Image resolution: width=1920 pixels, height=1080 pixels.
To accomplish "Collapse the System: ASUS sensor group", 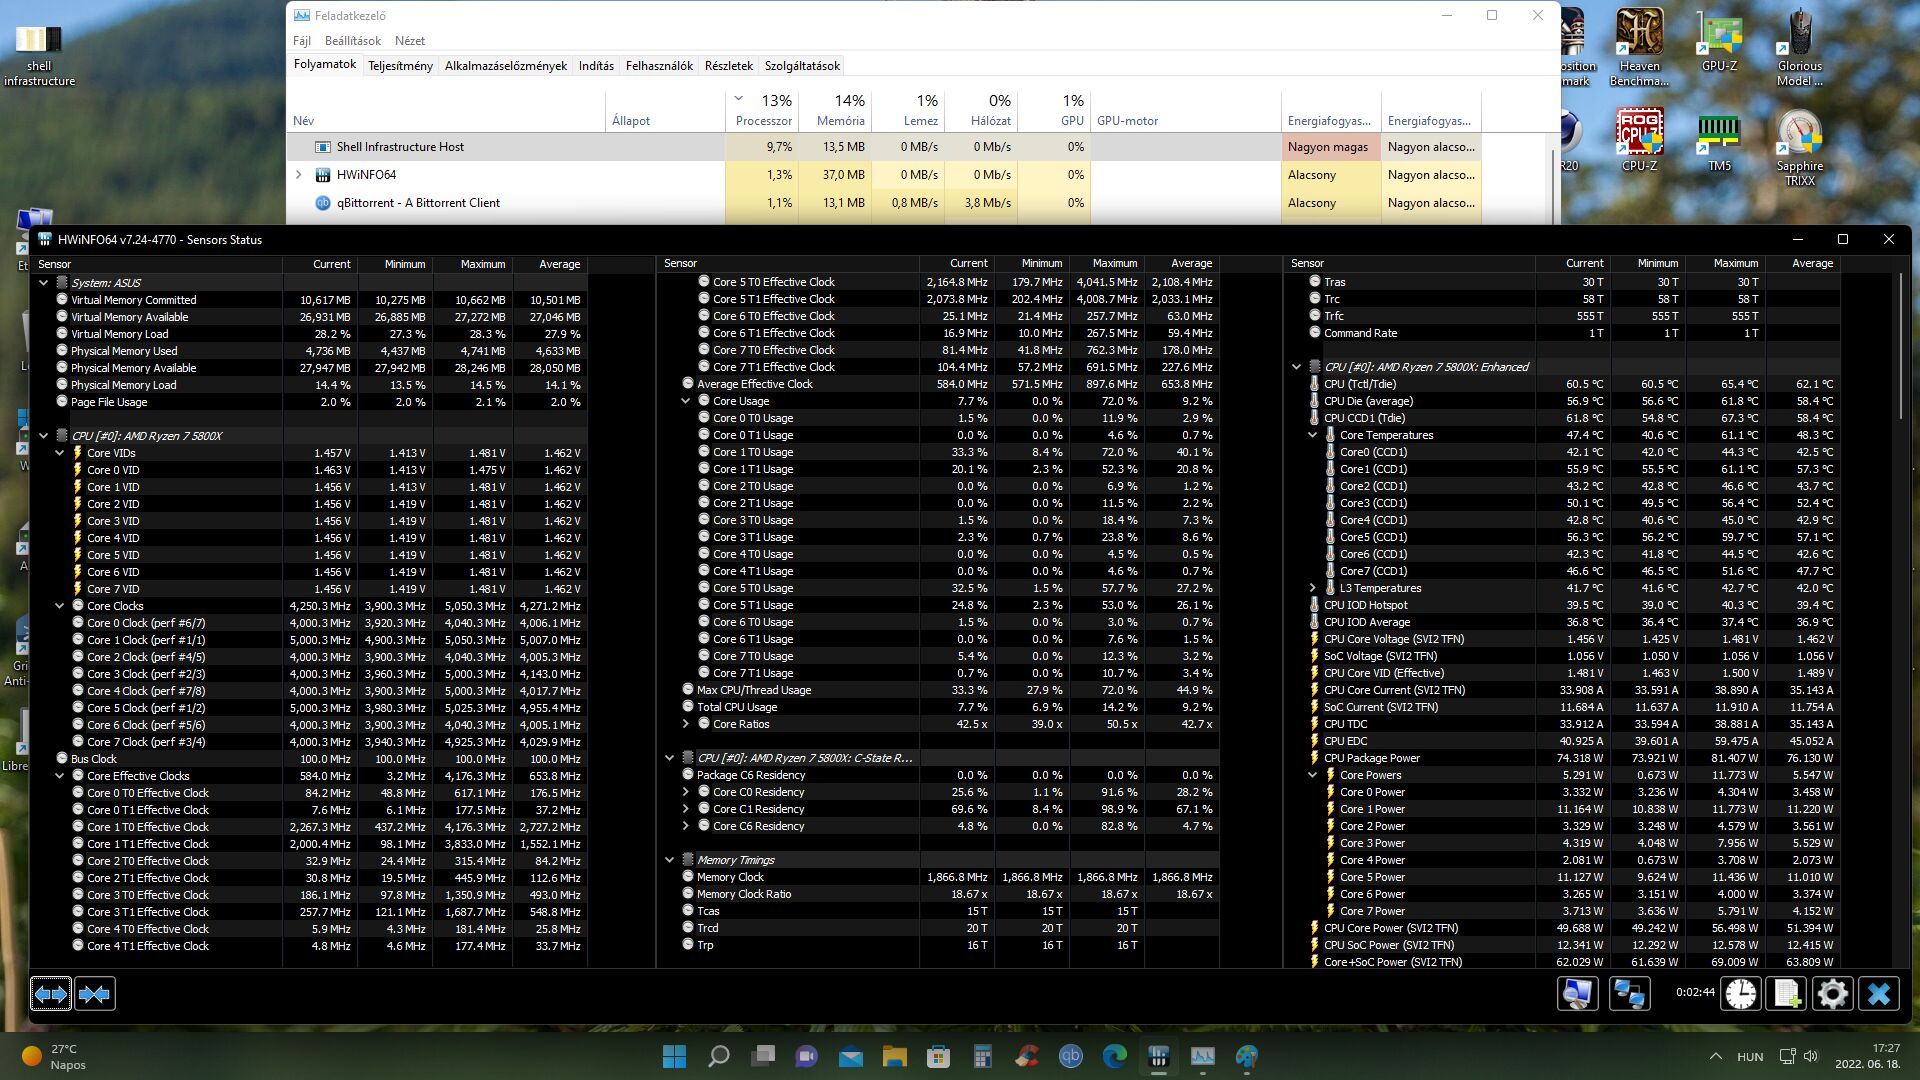I will coord(44,283).
